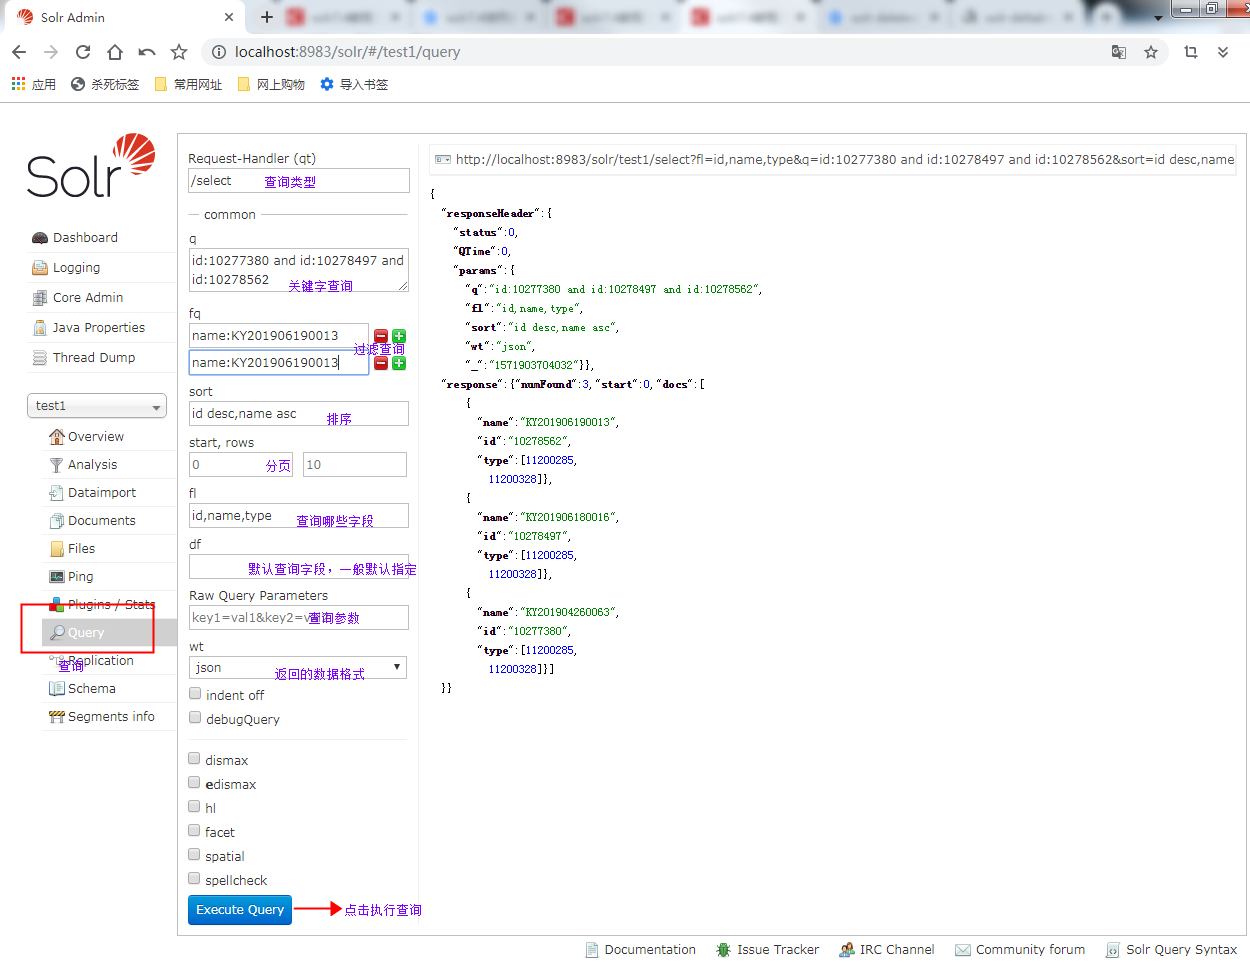
Task: Enable facet checkbox
Action: (195, 831)
